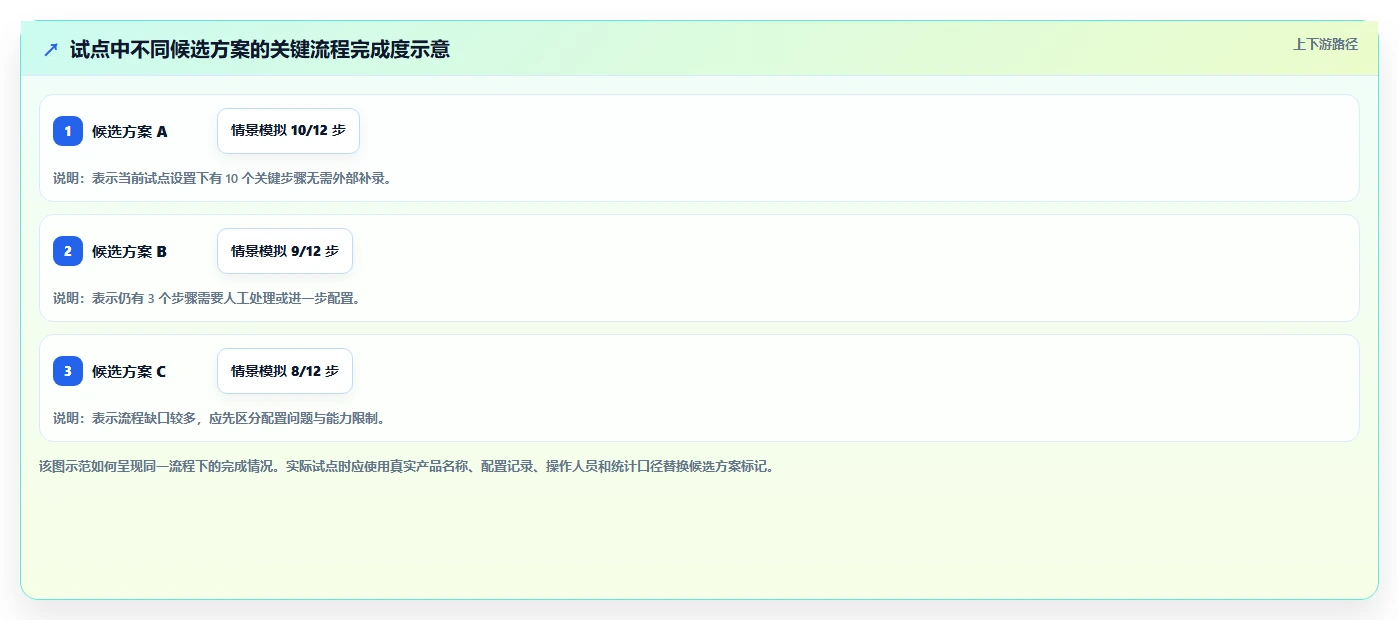Click the 候选方案 B label

130,251
